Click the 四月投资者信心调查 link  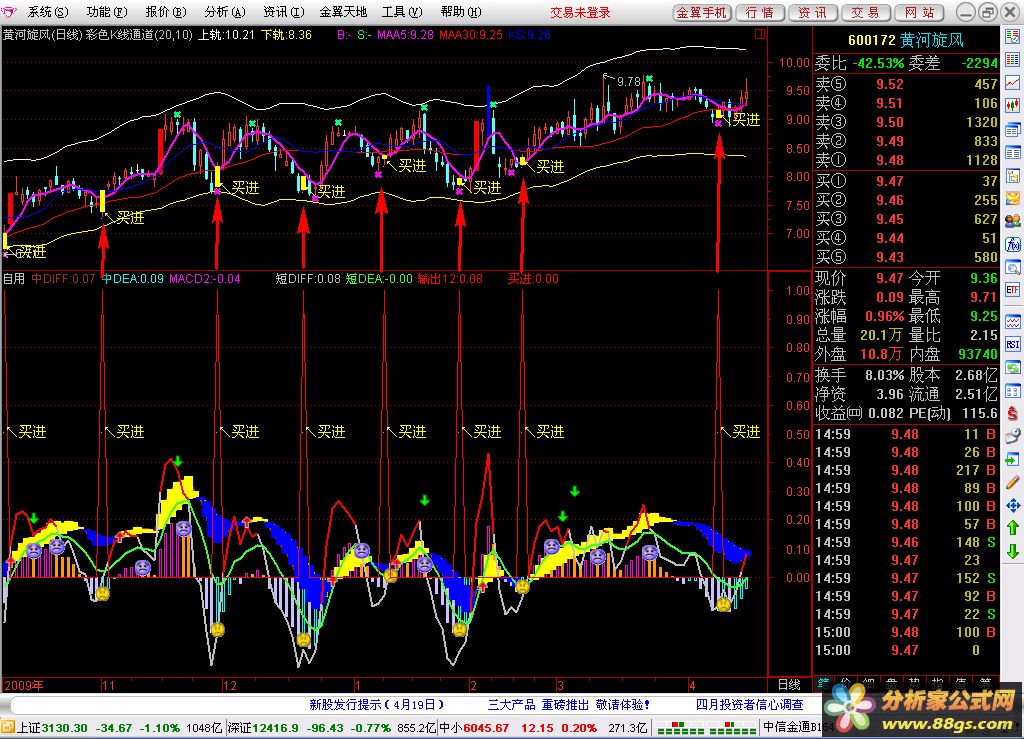tap(750, 704)
